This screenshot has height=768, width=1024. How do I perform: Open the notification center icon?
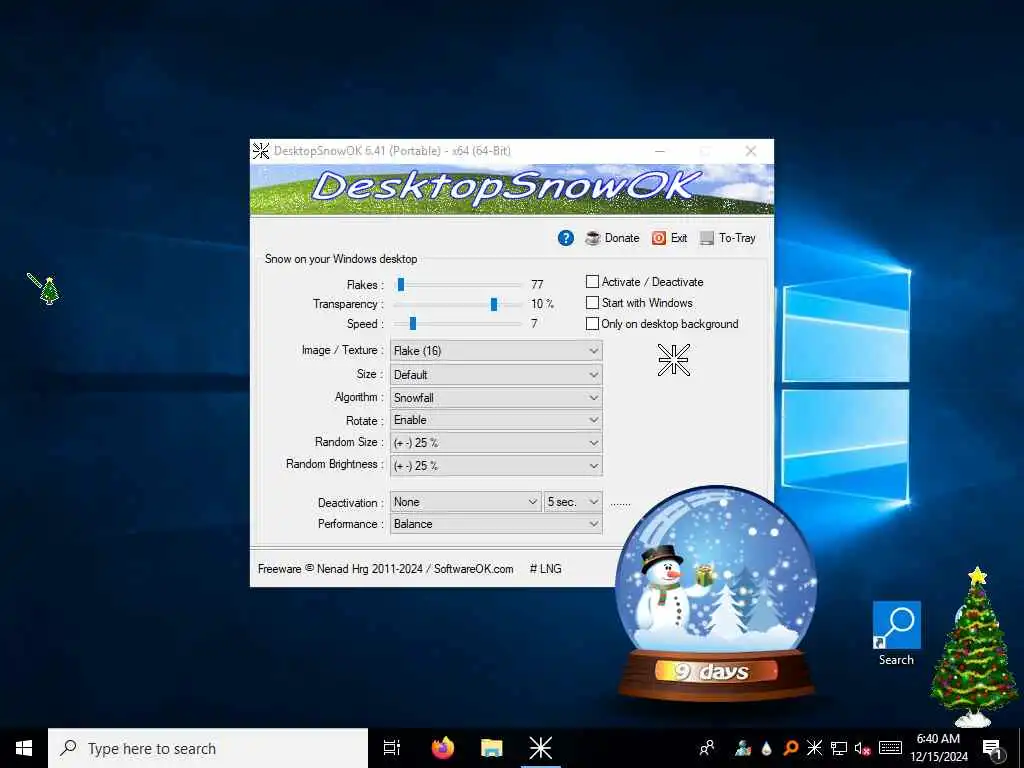point(991,748)
